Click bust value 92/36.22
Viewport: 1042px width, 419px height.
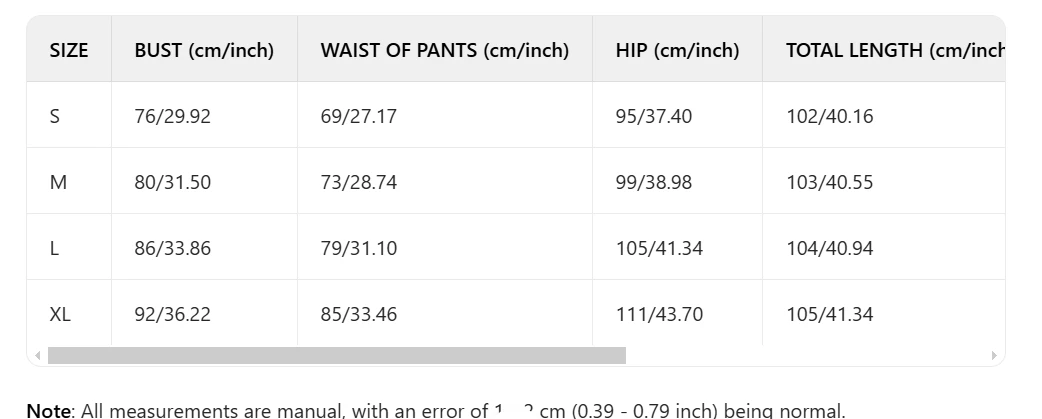point(172,314)
